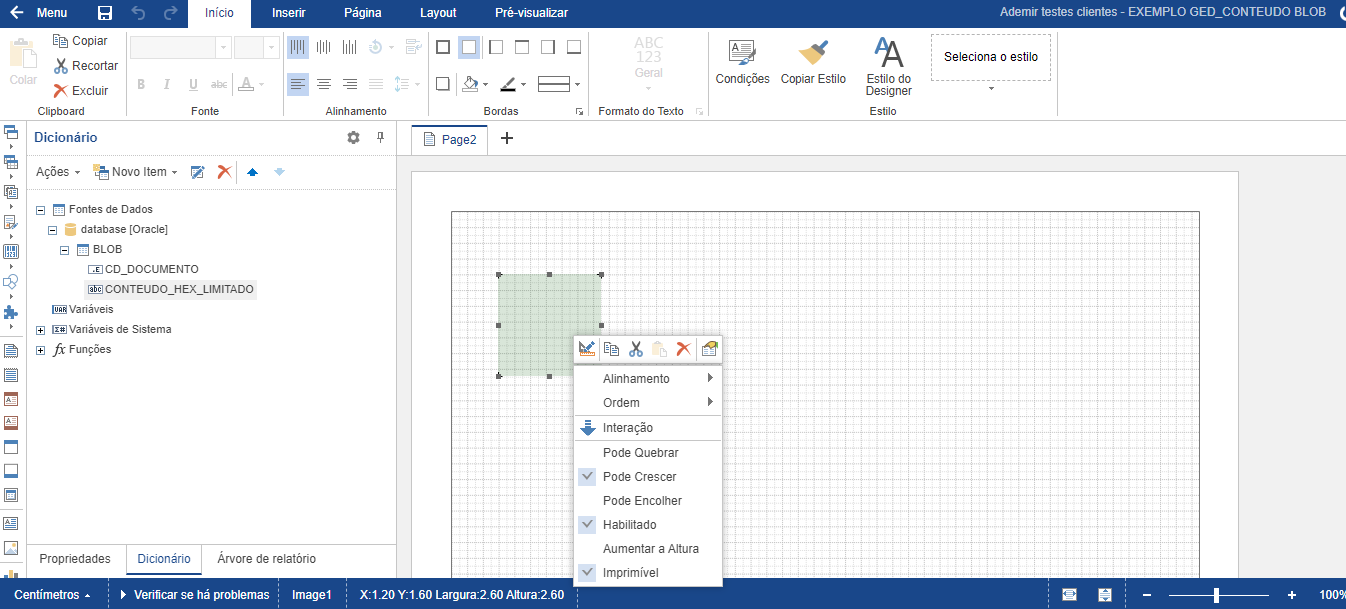1346x609 pixels.
Task: Click the Recortar scissors icon in Clipboard
Action: click(x=61, y=66)
